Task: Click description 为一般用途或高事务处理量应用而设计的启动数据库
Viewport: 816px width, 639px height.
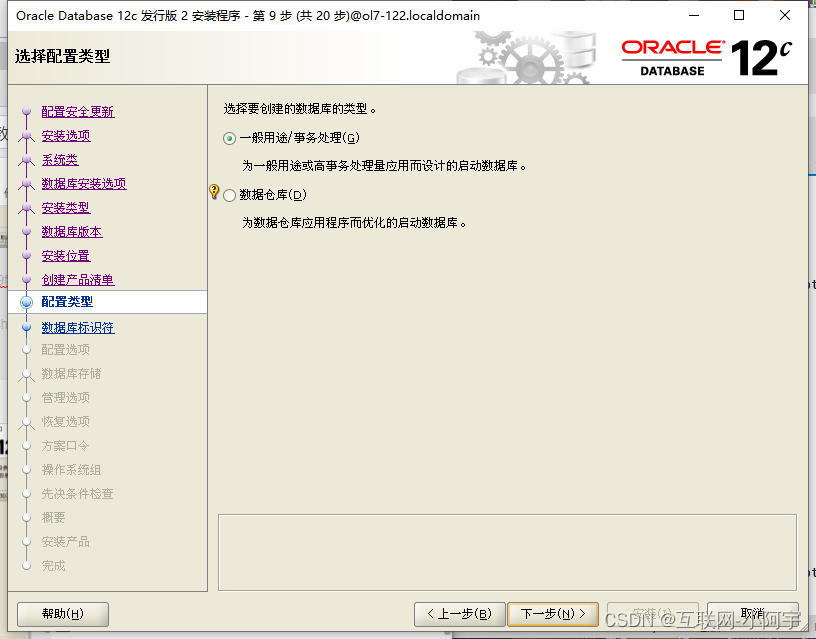Action: (384, 166)
